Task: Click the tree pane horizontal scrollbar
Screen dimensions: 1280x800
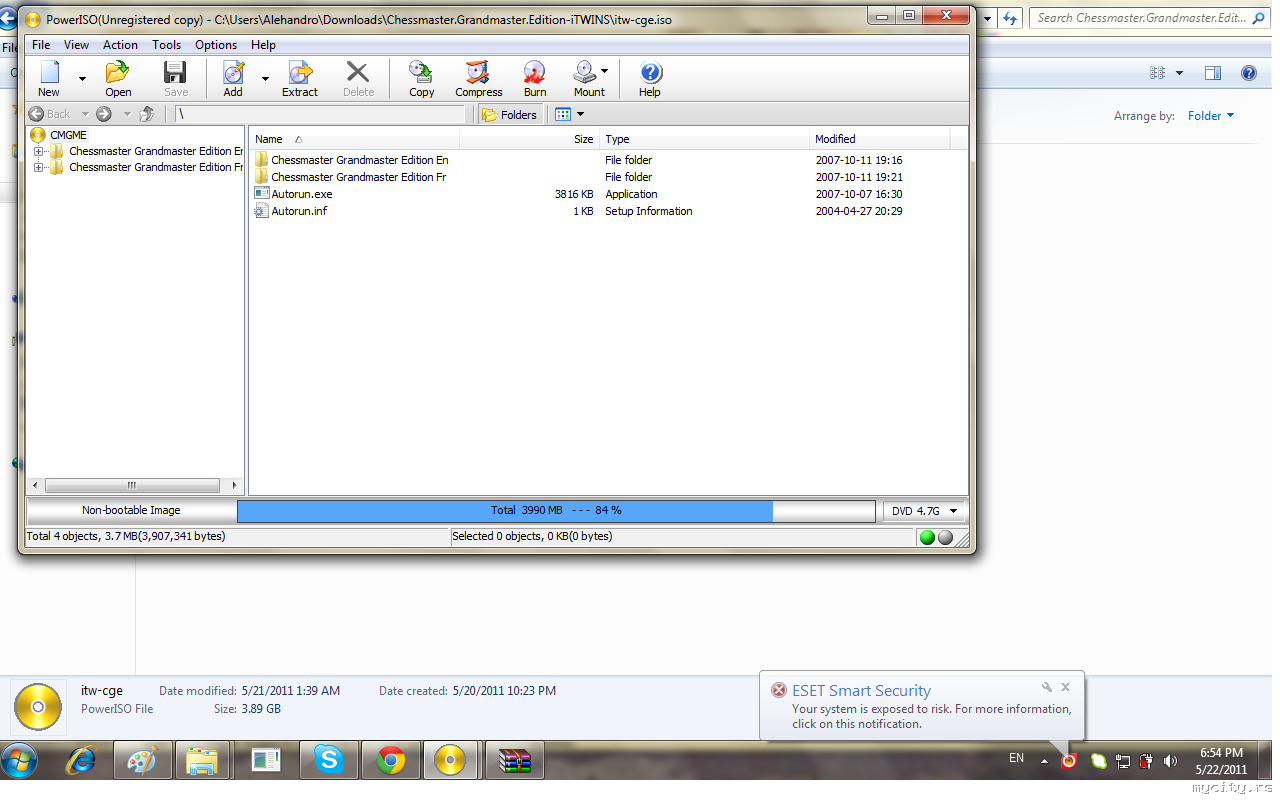Action: pyautogui.click(x=134, y=485)
